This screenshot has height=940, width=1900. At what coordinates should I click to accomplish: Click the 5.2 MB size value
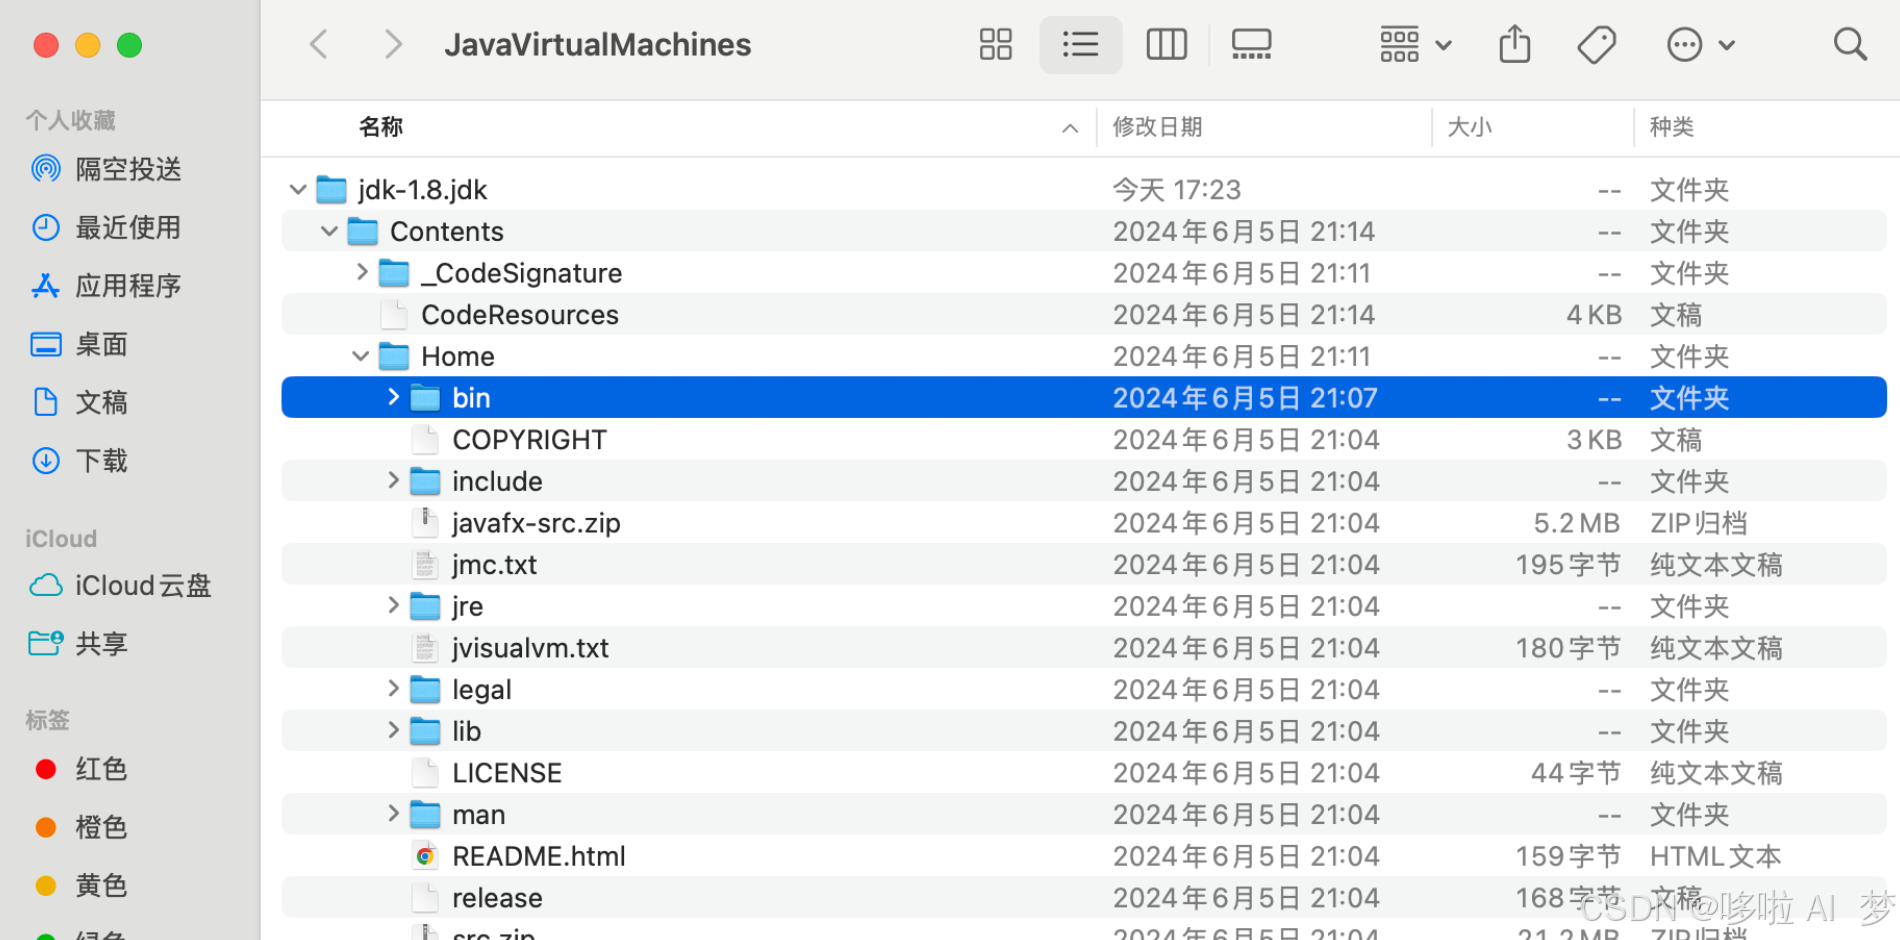[x=1577, y=523]
